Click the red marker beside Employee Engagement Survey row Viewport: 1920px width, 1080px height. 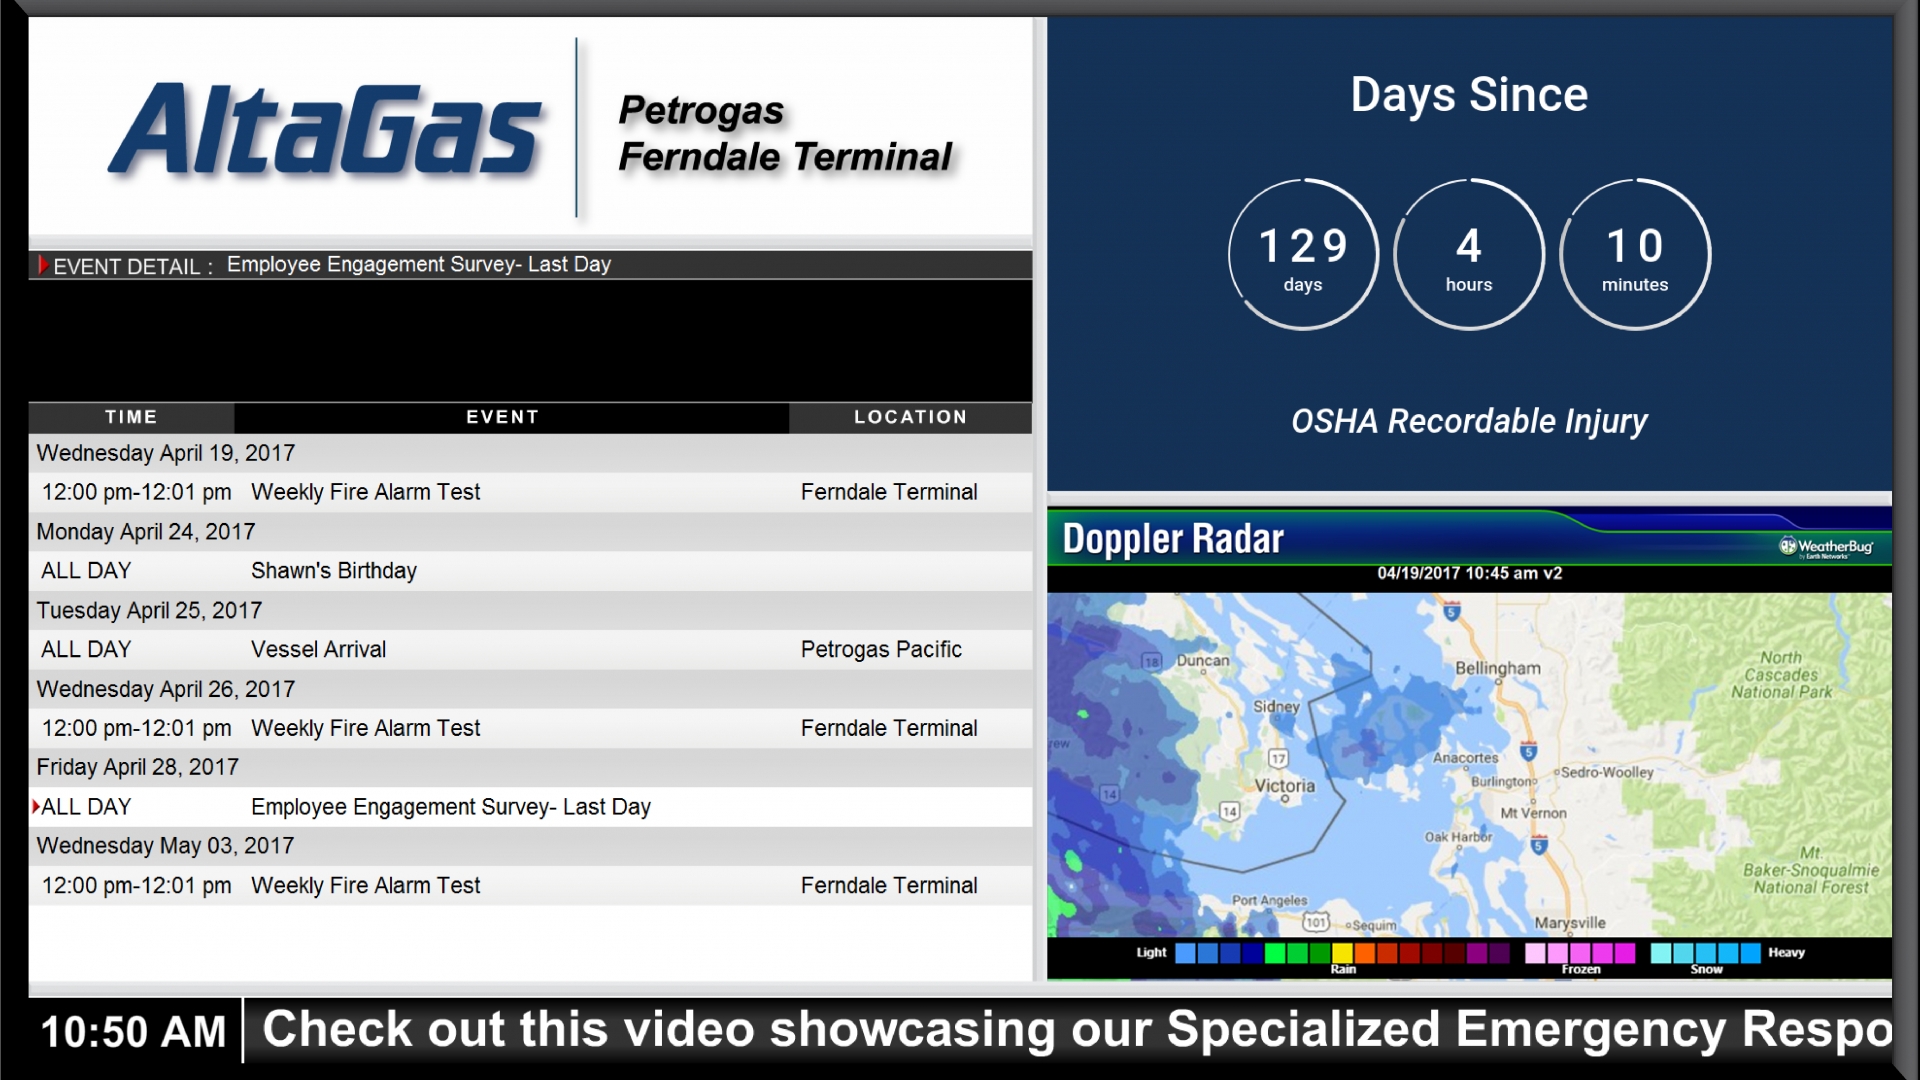pos(36,806)
